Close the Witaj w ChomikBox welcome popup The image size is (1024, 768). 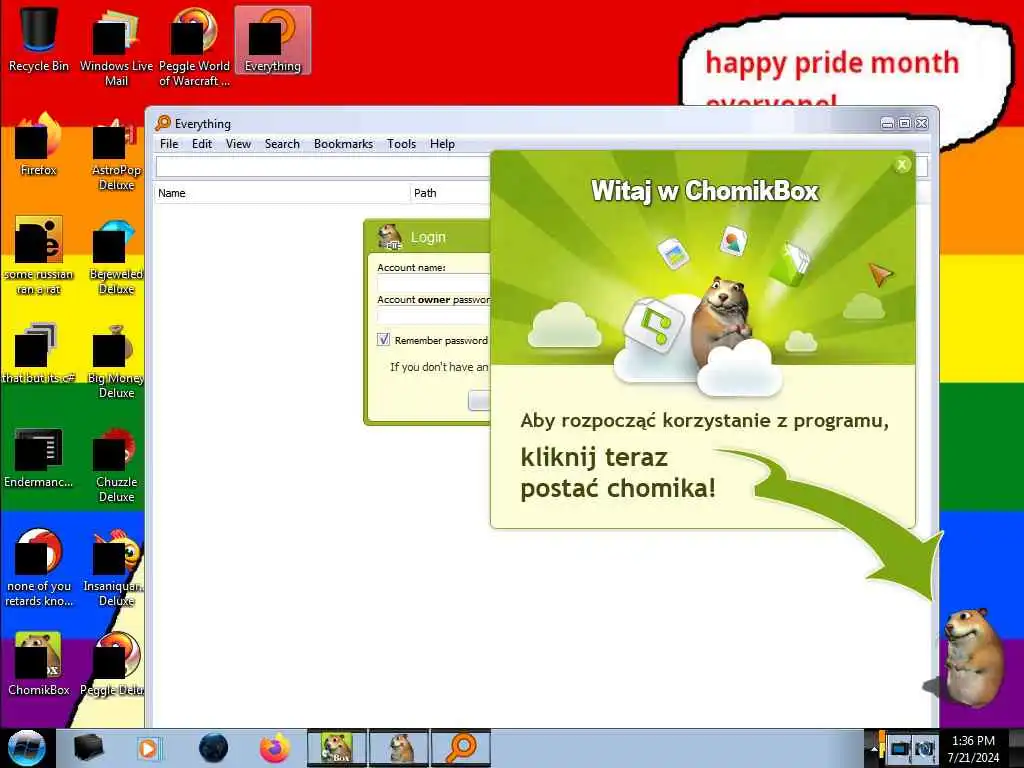click(902, 165)
